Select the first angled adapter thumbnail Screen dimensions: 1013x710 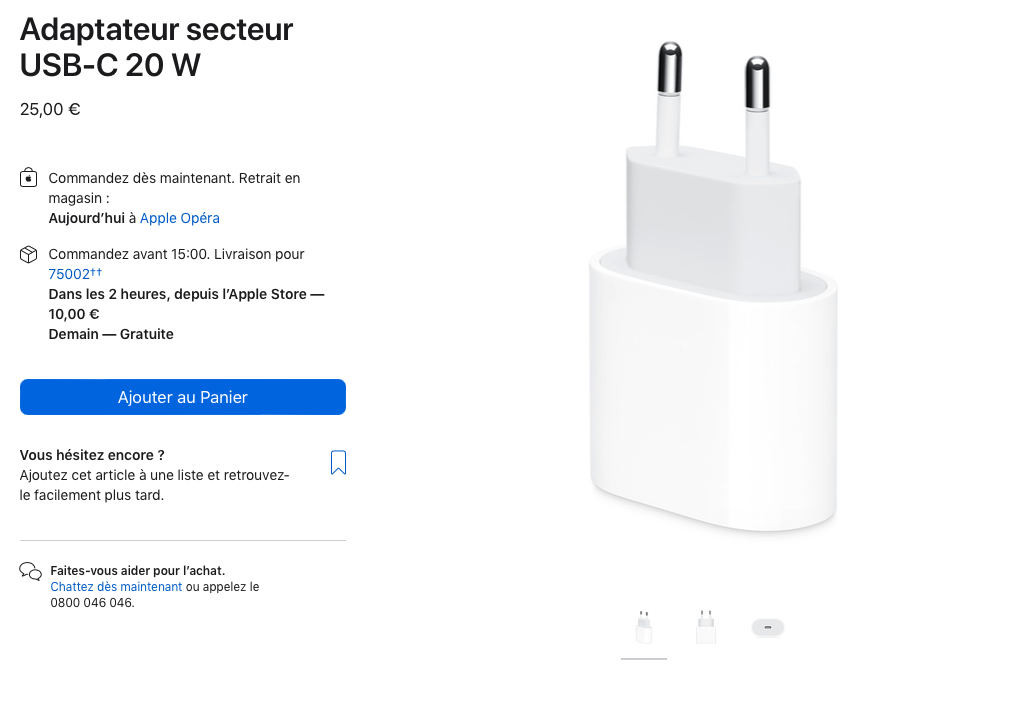coord(643,628)
